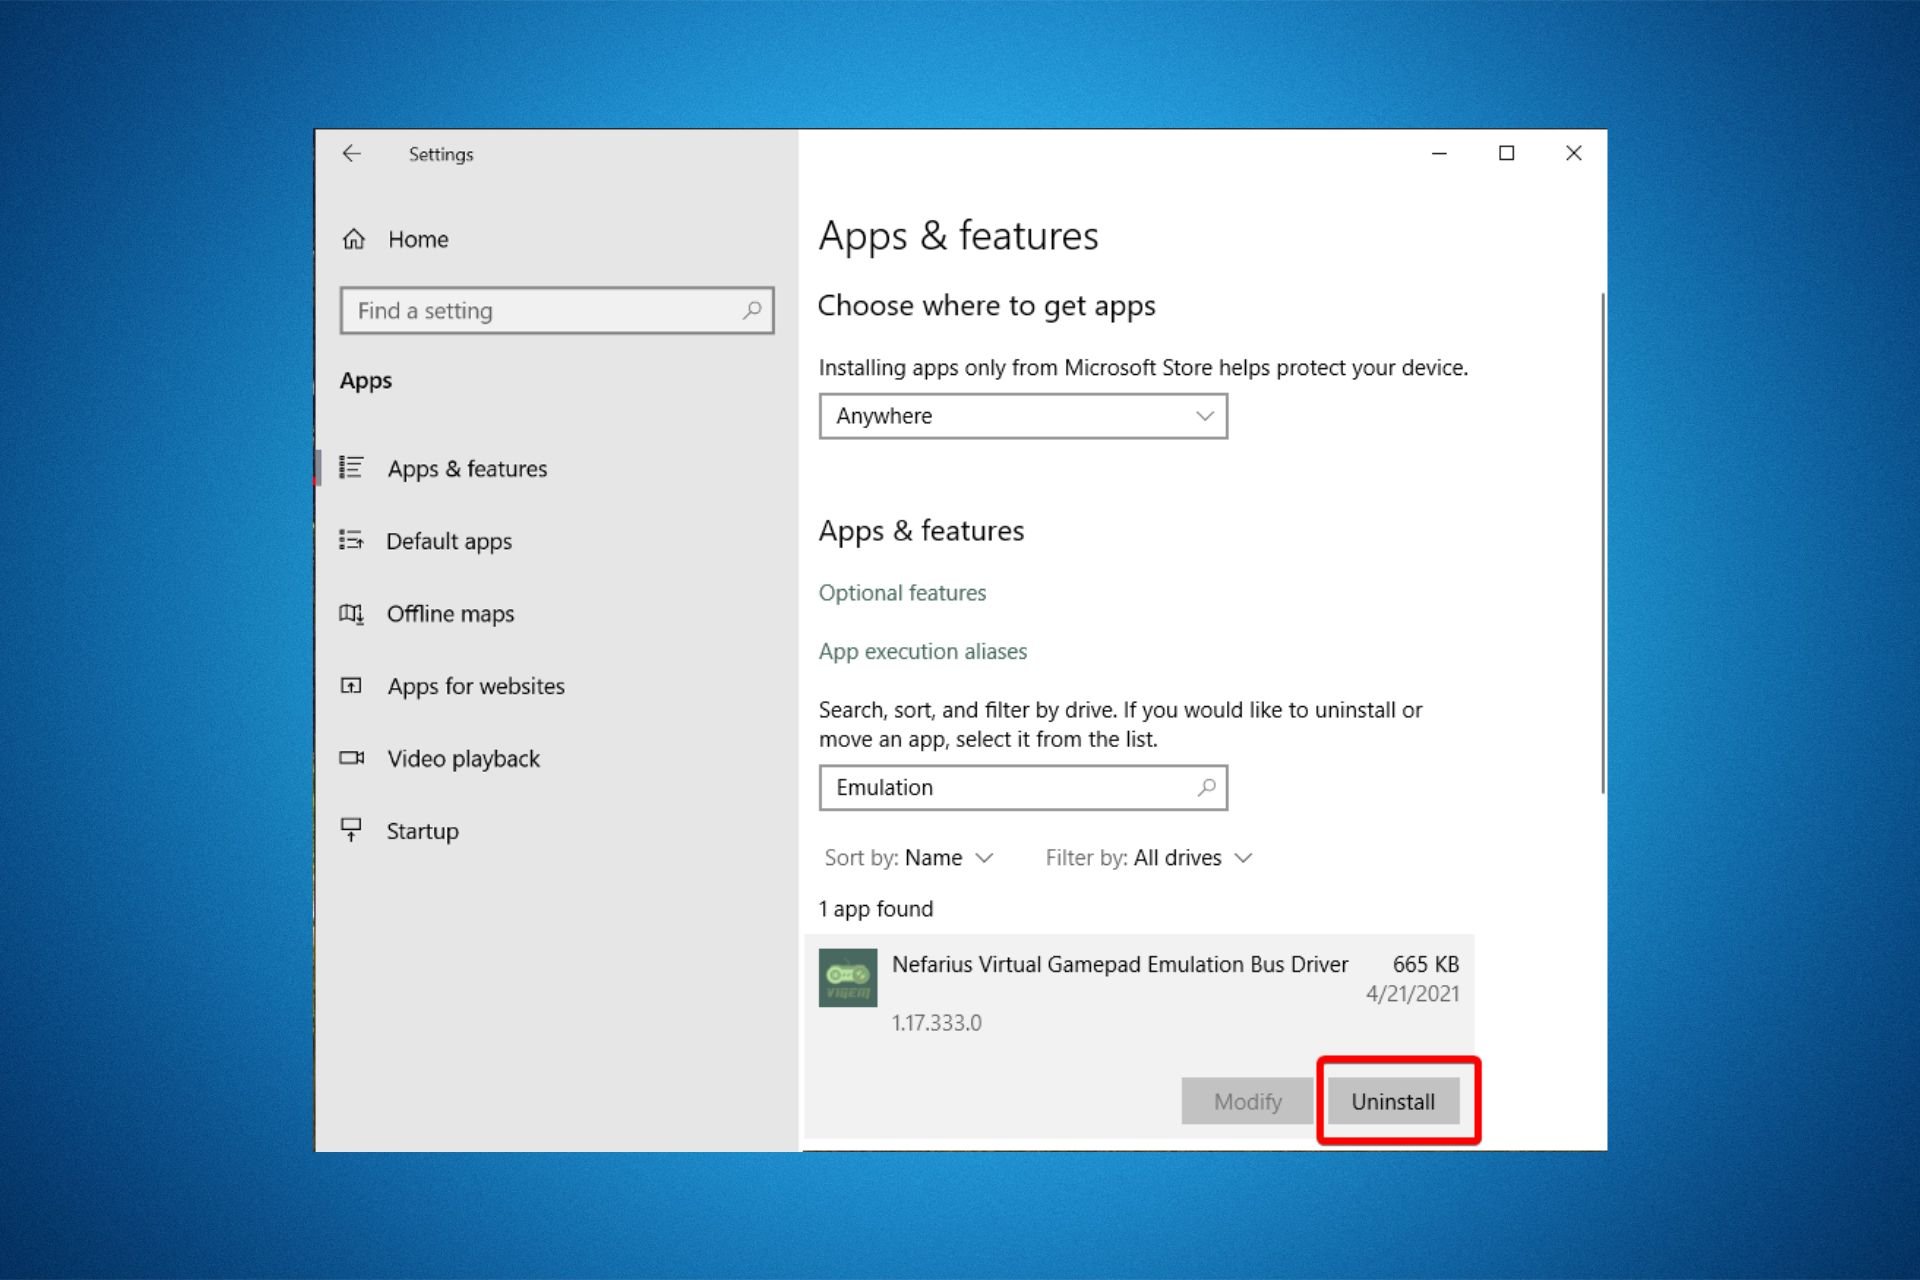Click the Default apps sidebar icon

(x=351, y=540)
